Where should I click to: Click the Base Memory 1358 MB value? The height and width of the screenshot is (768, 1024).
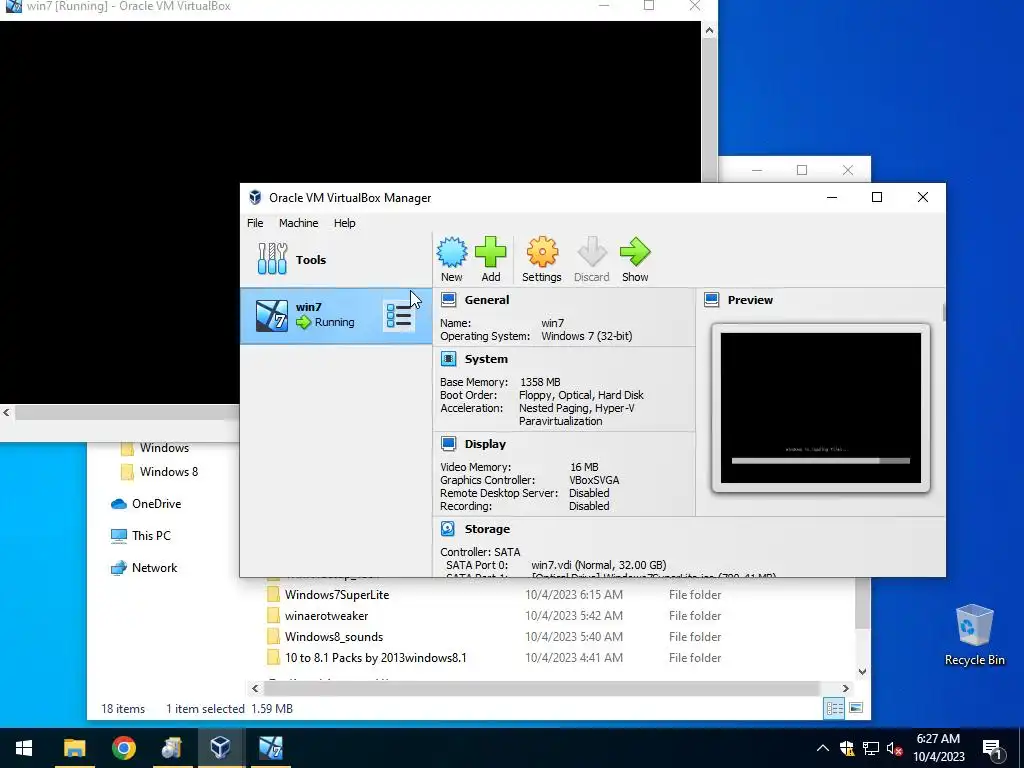pyautogui.click(x=540, y=382)
